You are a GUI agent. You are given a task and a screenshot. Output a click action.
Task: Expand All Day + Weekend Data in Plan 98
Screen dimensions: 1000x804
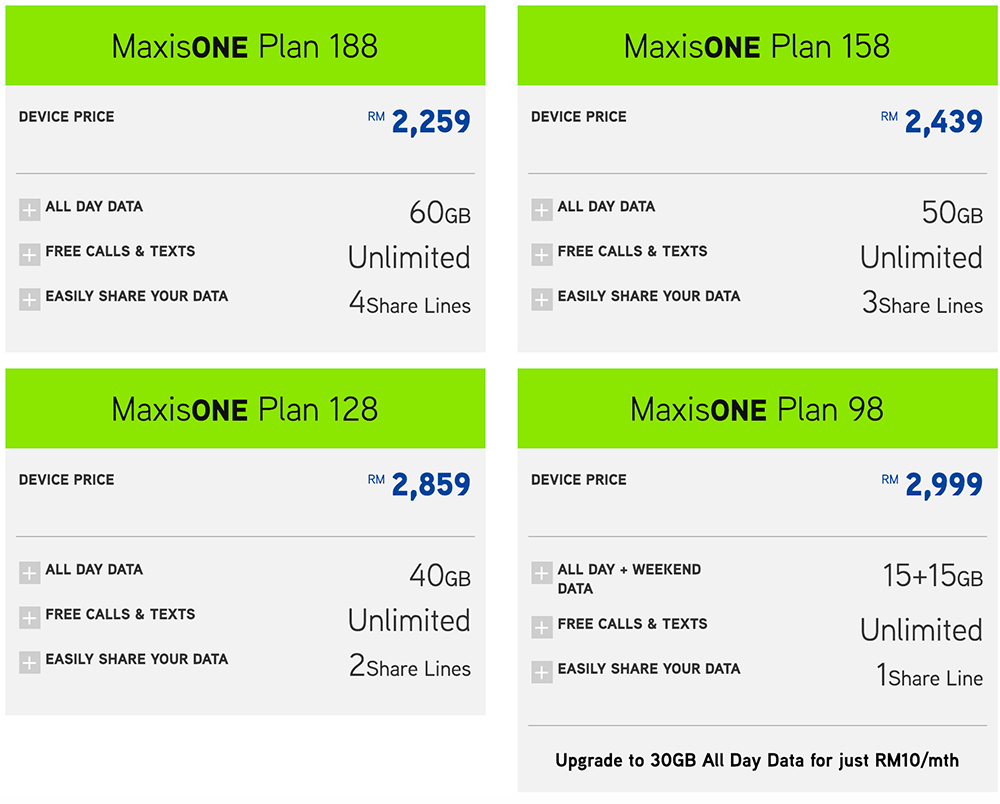point(542,573)
